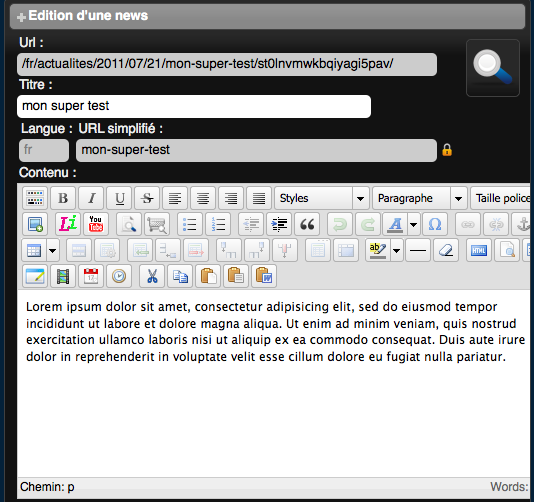Viewport: 534px width, 502px height.
Task: Open the HTML source editor button
Action: 478,251
